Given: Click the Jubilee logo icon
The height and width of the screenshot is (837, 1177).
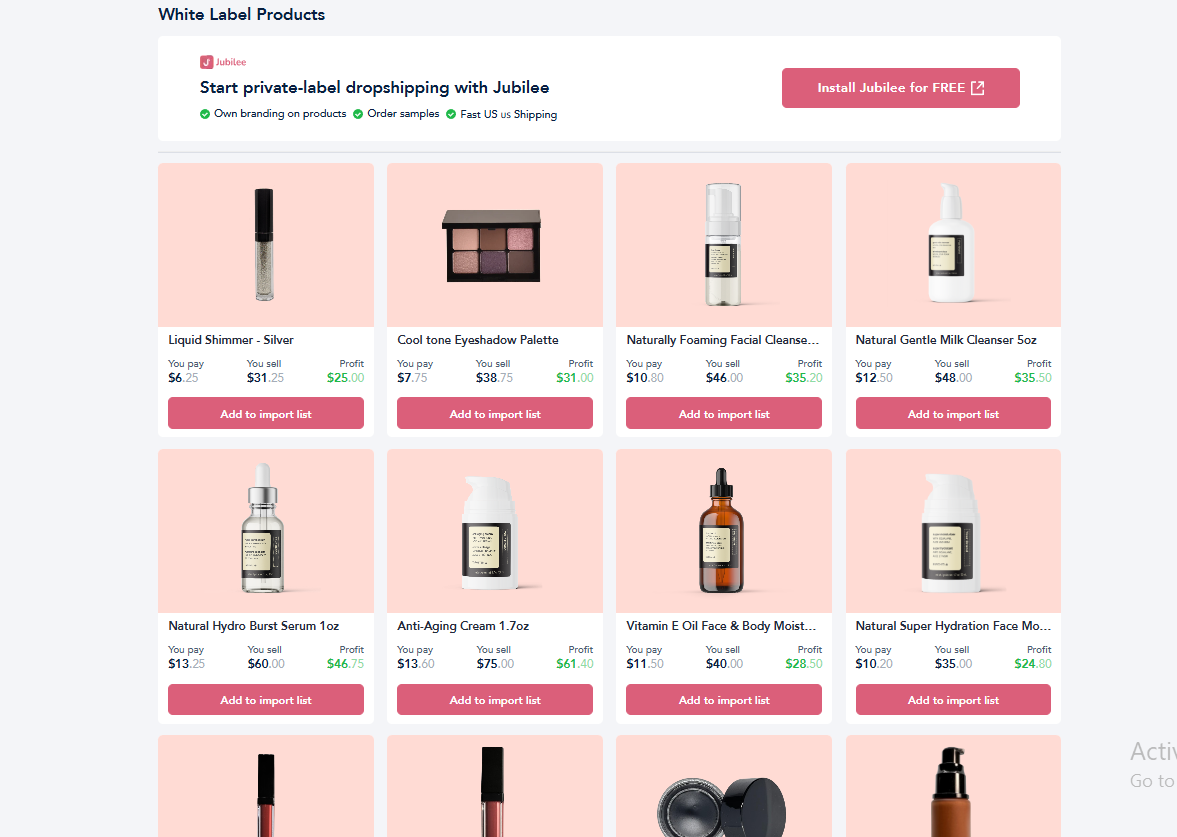Looking at the screenshot, I should click(206, 62).
